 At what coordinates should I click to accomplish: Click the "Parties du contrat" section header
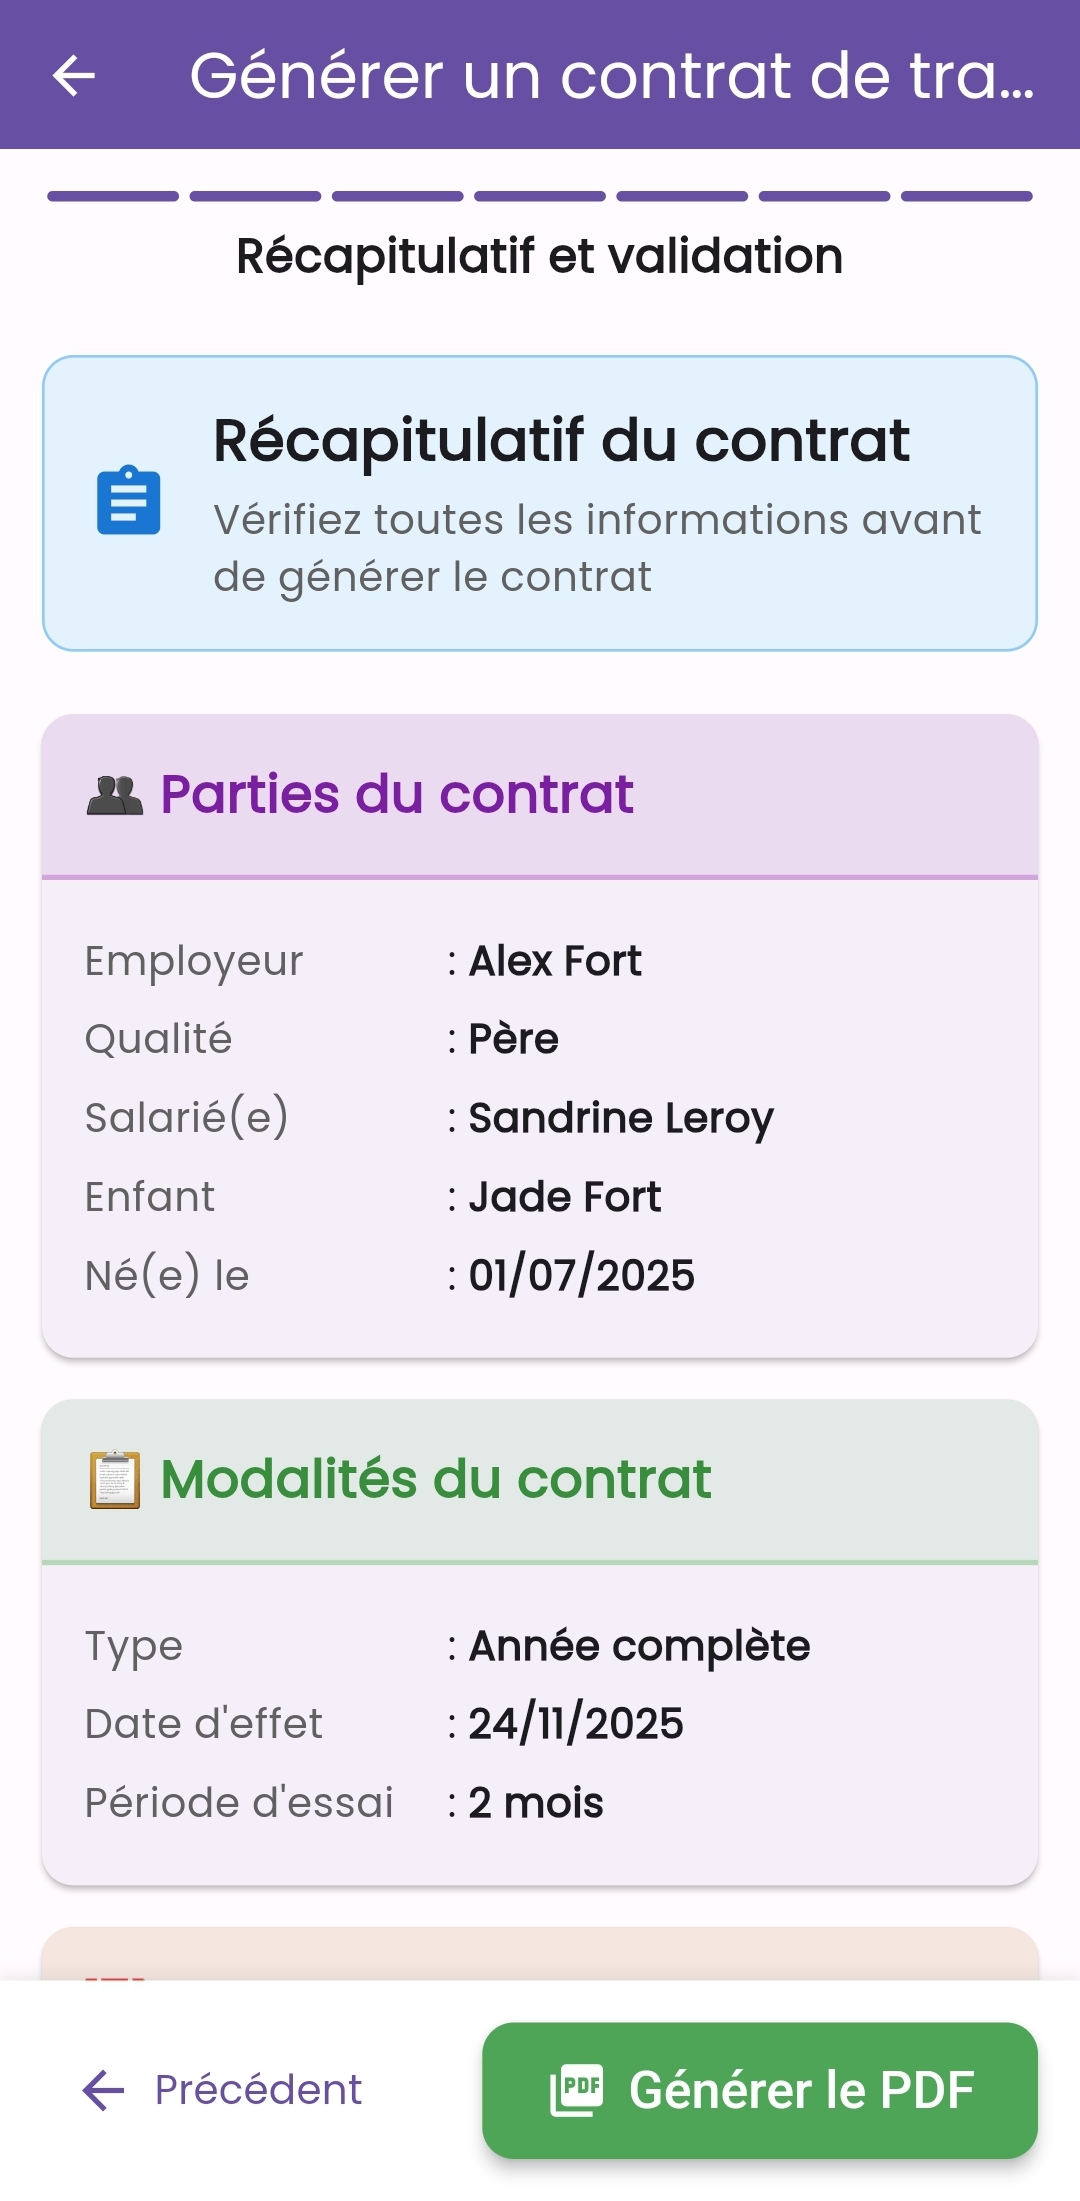point(397,793)
